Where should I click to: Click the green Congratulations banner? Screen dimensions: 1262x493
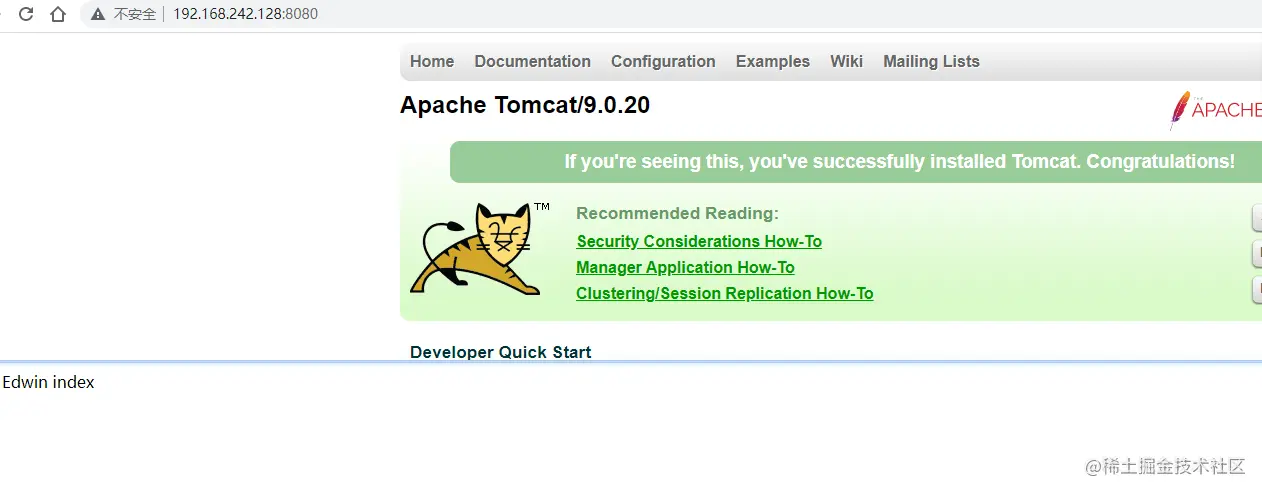click(x=856, y=162)
